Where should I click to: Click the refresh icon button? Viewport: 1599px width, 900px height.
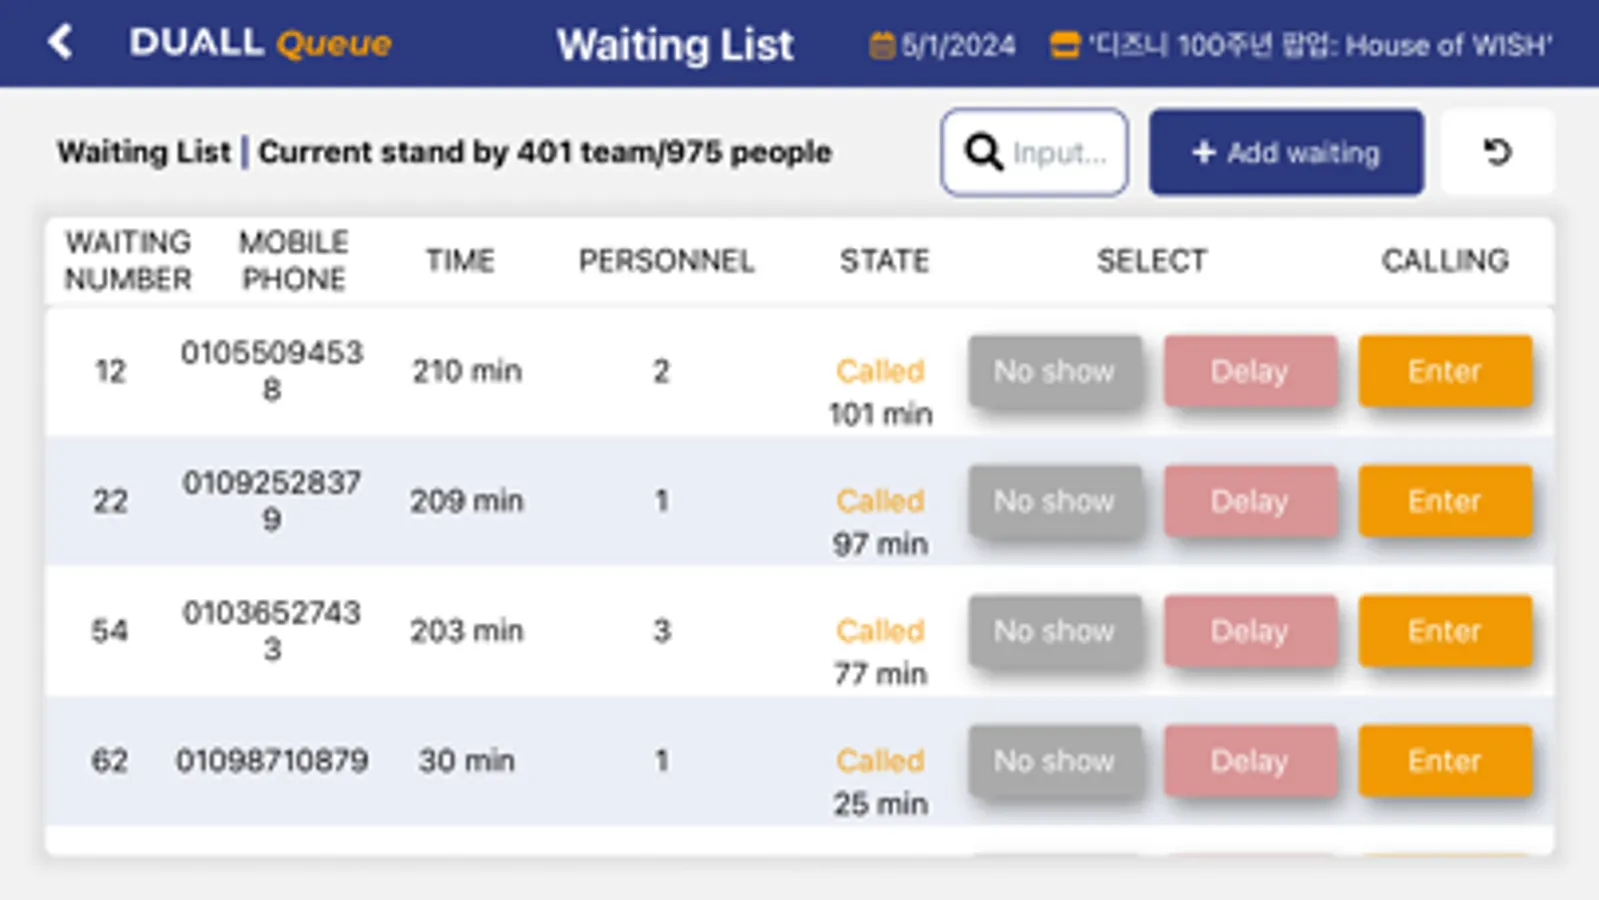pos(1497,152)
